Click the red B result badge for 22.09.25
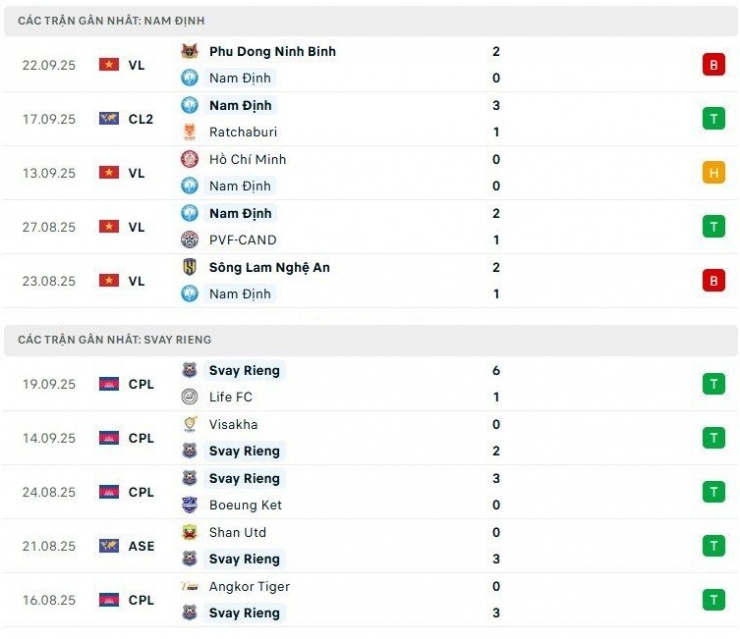This screenshot has height=639, width=740. click(x=713, y=65)
